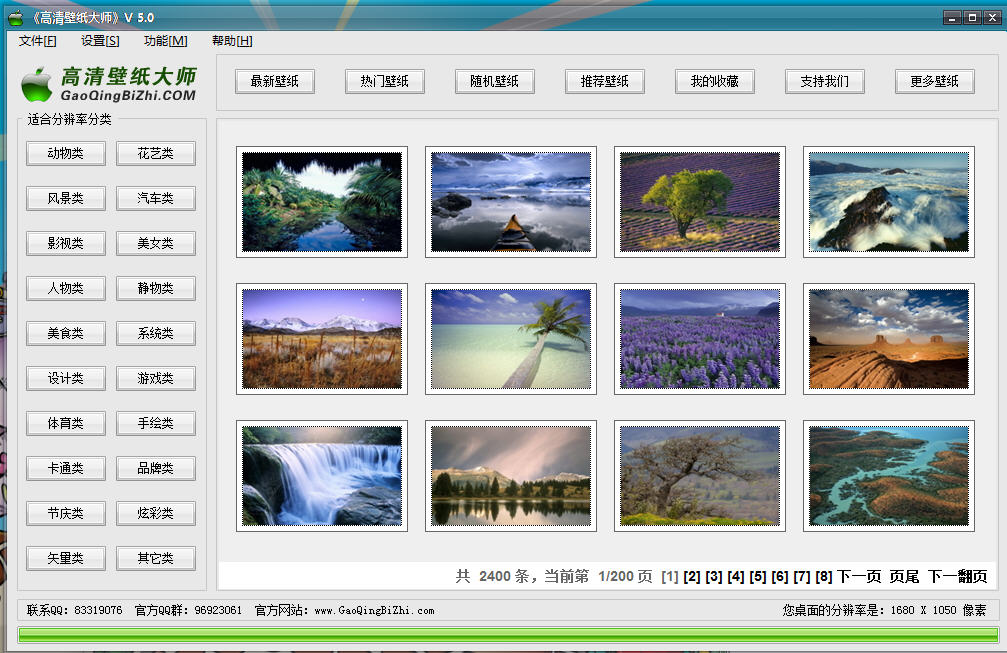Open the snowy mountains grassland wallpaper
This screenshot has height=653, width=1007.
(x=322, y=338)
